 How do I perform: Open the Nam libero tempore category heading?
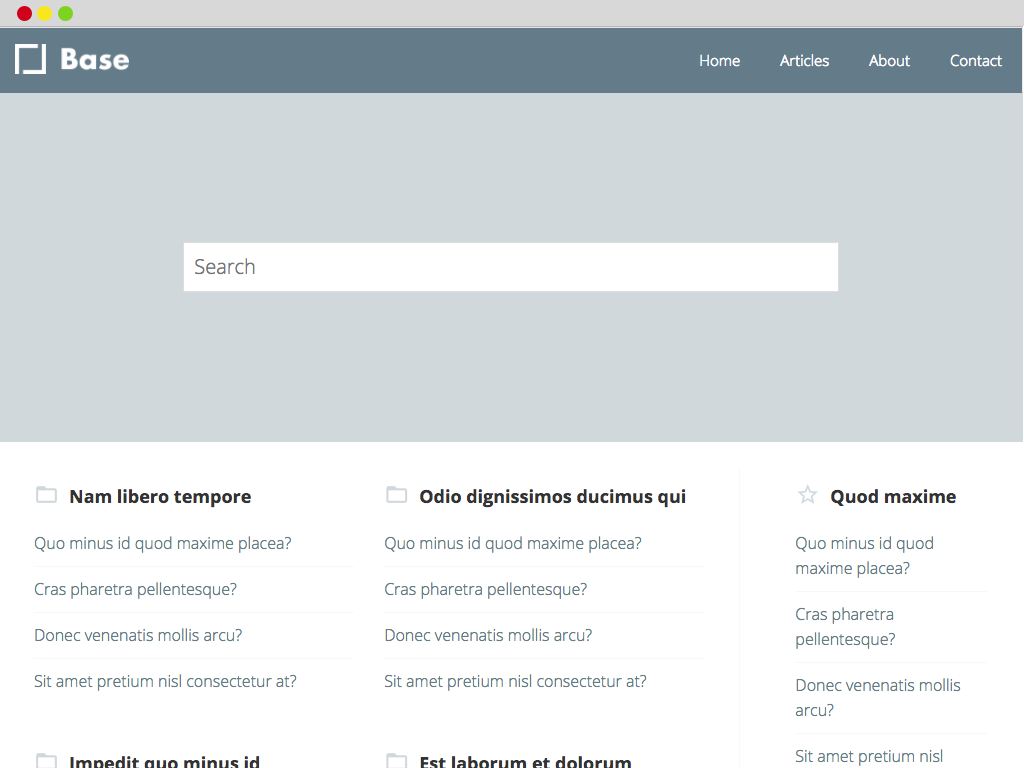[x=160, y=497]
